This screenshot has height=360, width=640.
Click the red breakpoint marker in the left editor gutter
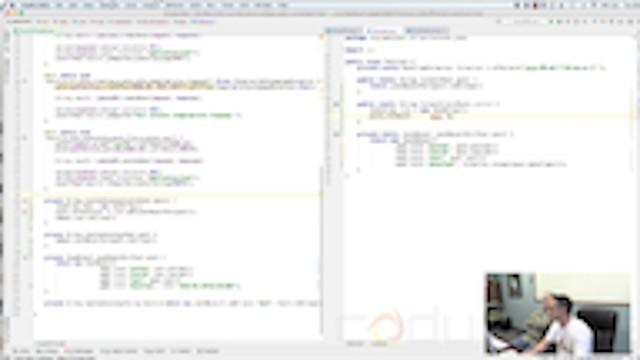[x=25, y=211]
